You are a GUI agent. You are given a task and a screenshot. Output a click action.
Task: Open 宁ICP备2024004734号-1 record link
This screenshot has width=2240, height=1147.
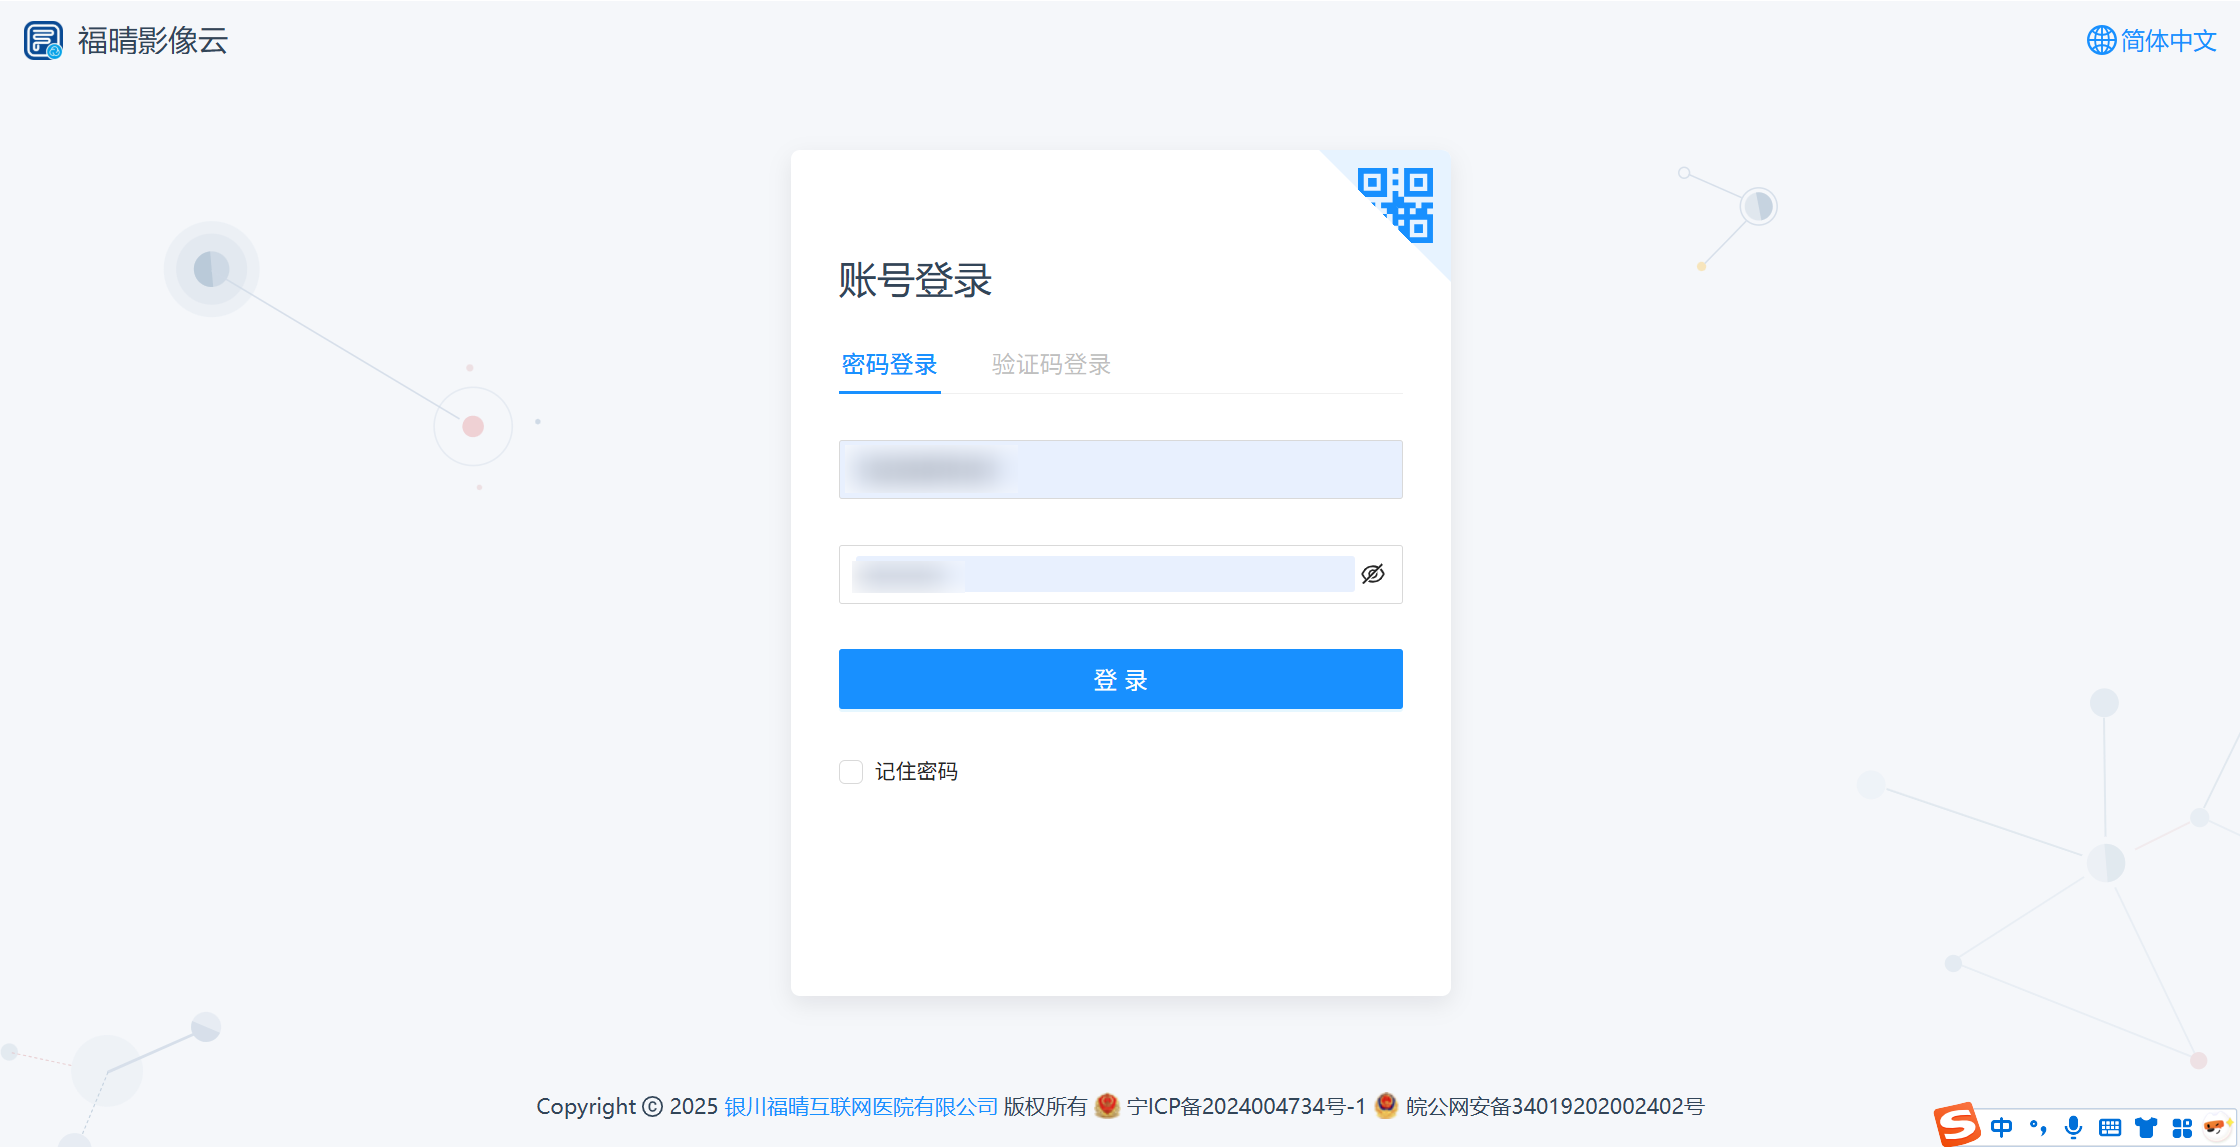click(1246, 1107)
